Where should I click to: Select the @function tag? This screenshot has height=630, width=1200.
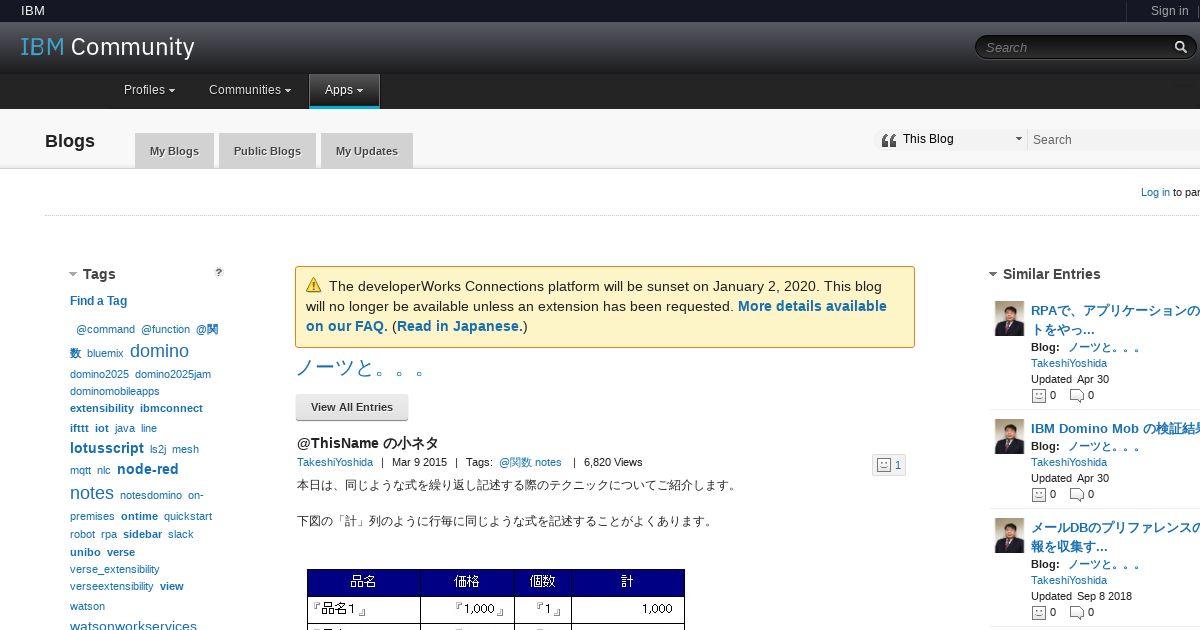165,329
